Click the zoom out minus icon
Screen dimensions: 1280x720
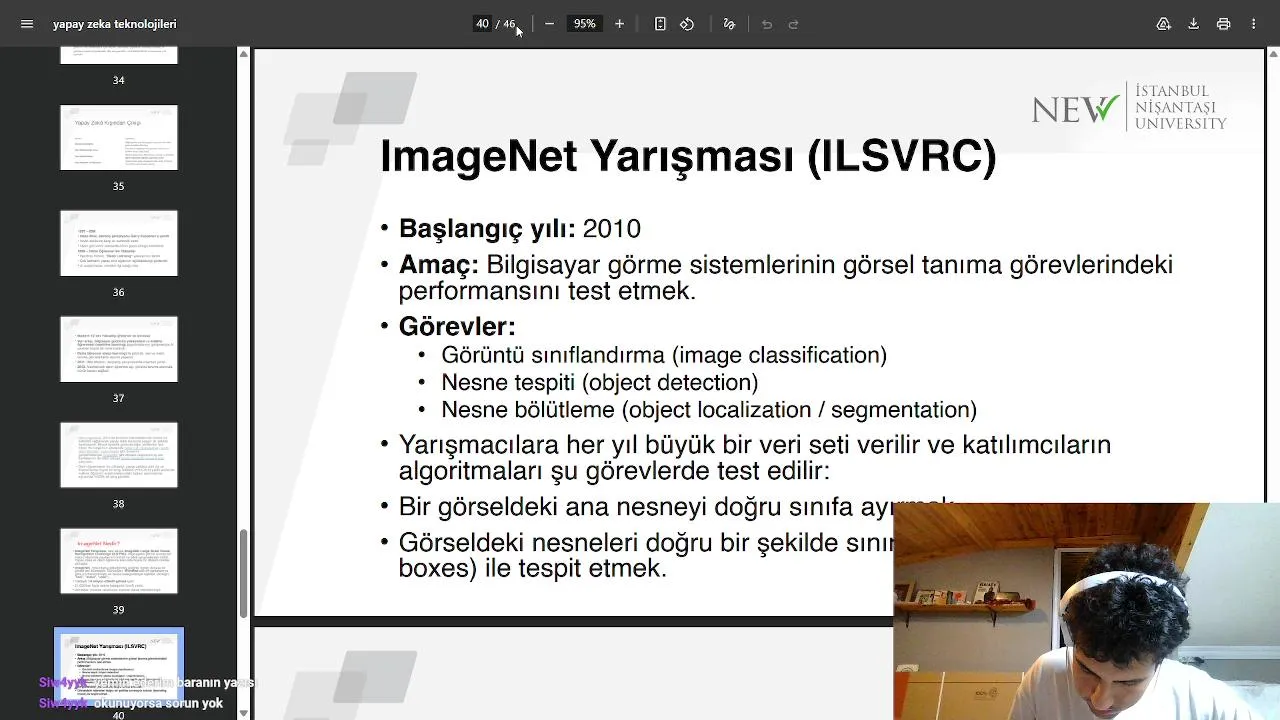click(x=549, y=24)
